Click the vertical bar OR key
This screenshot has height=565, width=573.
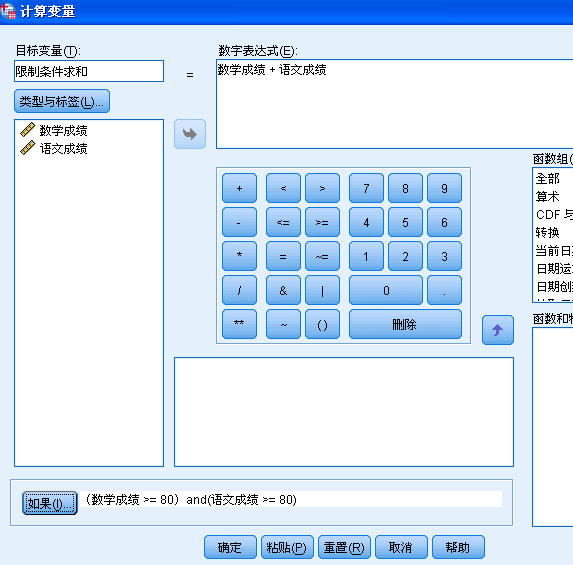tap(322, 290)
